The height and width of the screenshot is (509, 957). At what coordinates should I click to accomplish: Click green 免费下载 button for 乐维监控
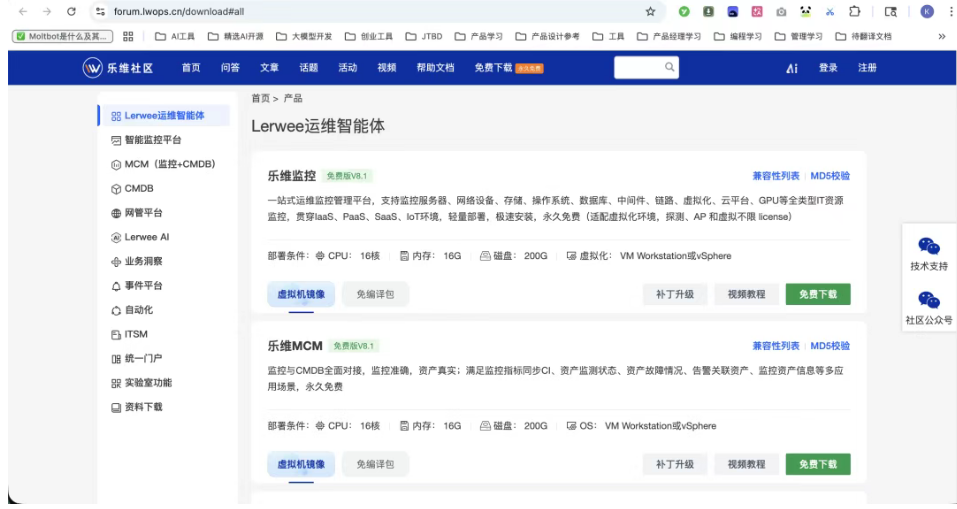[x=817, y=294]
